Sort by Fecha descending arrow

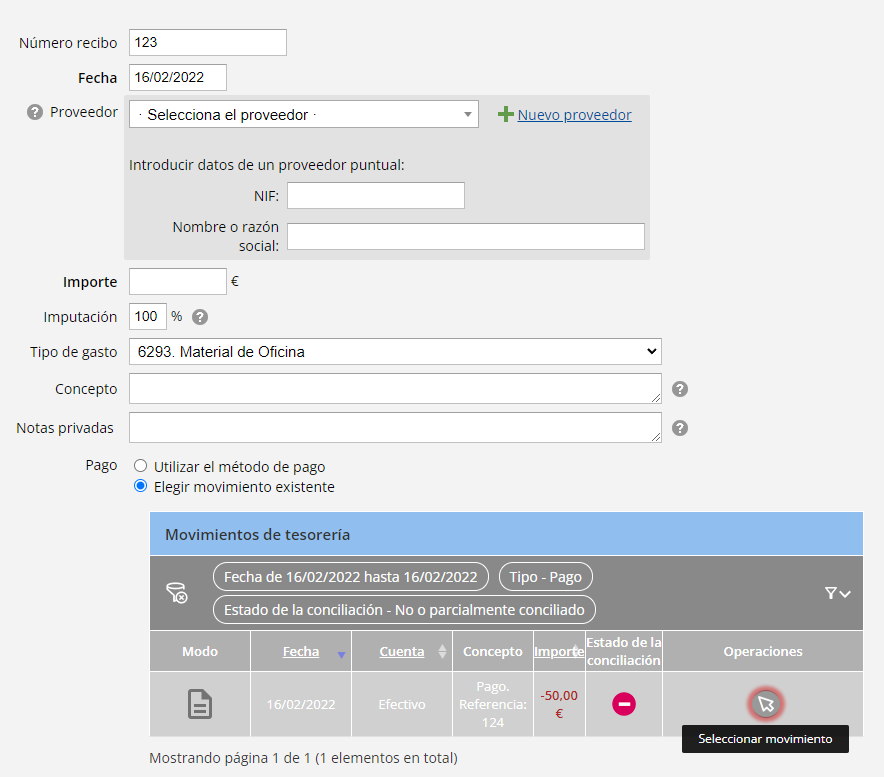click(x=341, y=655)
